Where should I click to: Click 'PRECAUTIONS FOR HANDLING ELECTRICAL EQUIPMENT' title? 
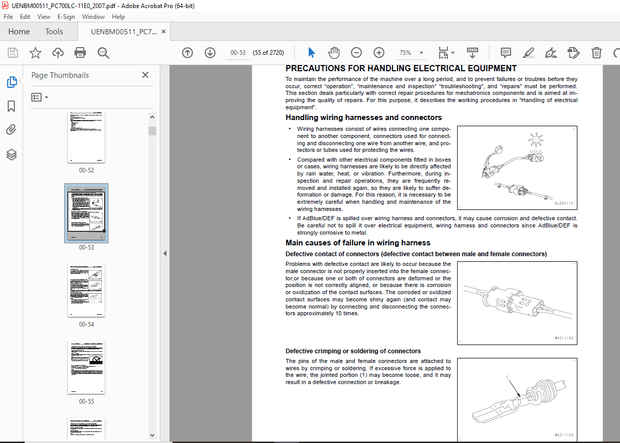(x=401, y=68)
